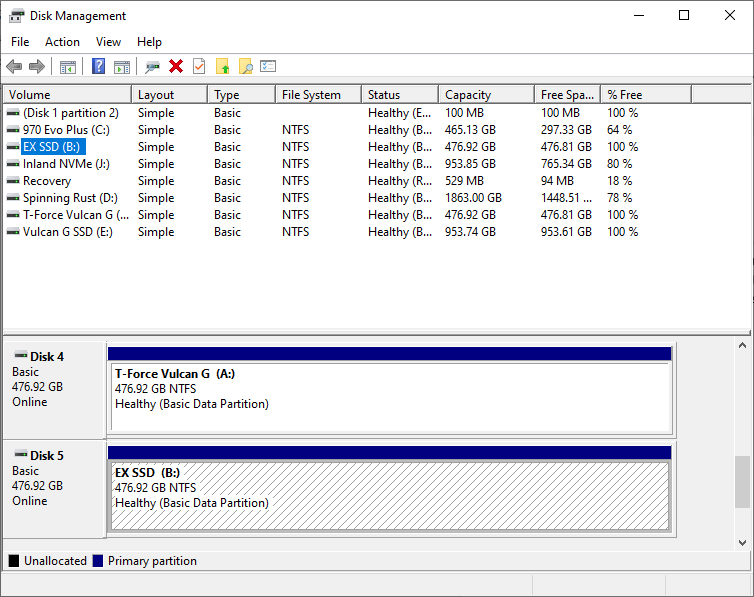Click the Properties checkmark page icon
754x597 pixels.
tap(199, 66)
